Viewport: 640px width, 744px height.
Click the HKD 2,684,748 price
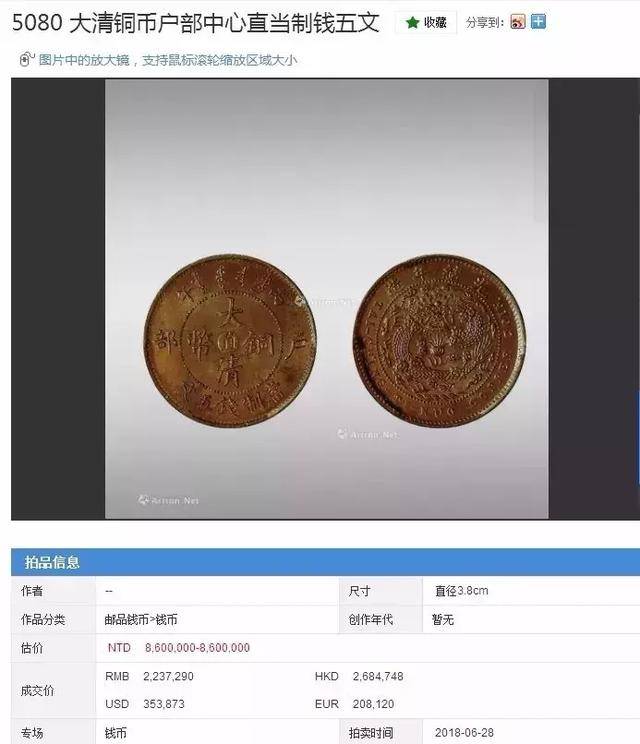point(359,676)
